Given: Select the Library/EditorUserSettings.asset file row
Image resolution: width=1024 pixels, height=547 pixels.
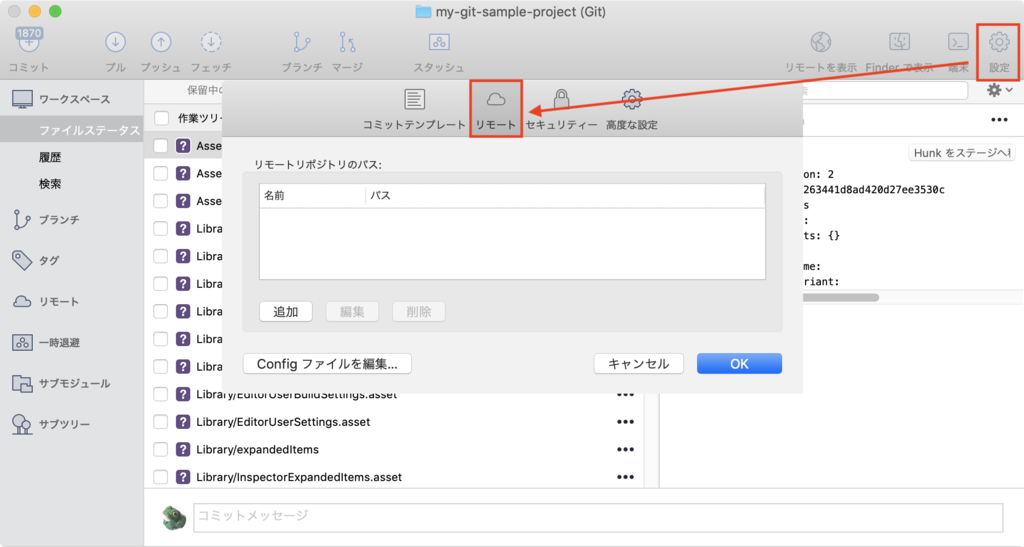Looking at the screenshot, I should (394, 422).
